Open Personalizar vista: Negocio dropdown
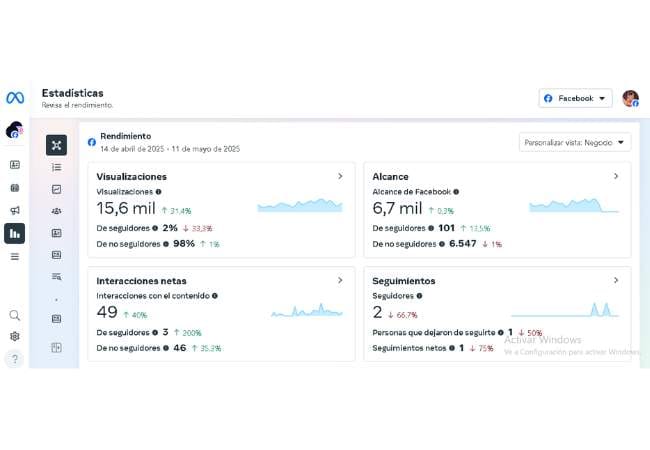The image size is (650, 450). click(575, 143)
